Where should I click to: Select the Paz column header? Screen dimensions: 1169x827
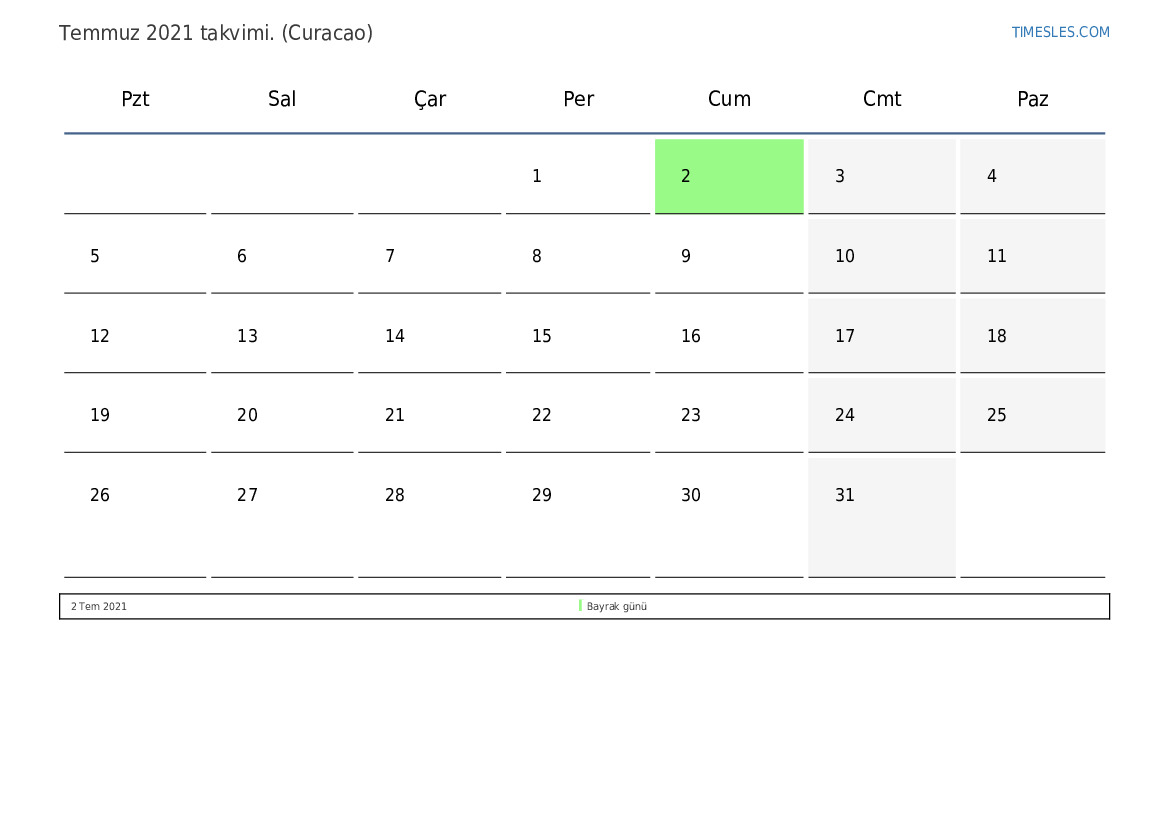pos(1033,99)
